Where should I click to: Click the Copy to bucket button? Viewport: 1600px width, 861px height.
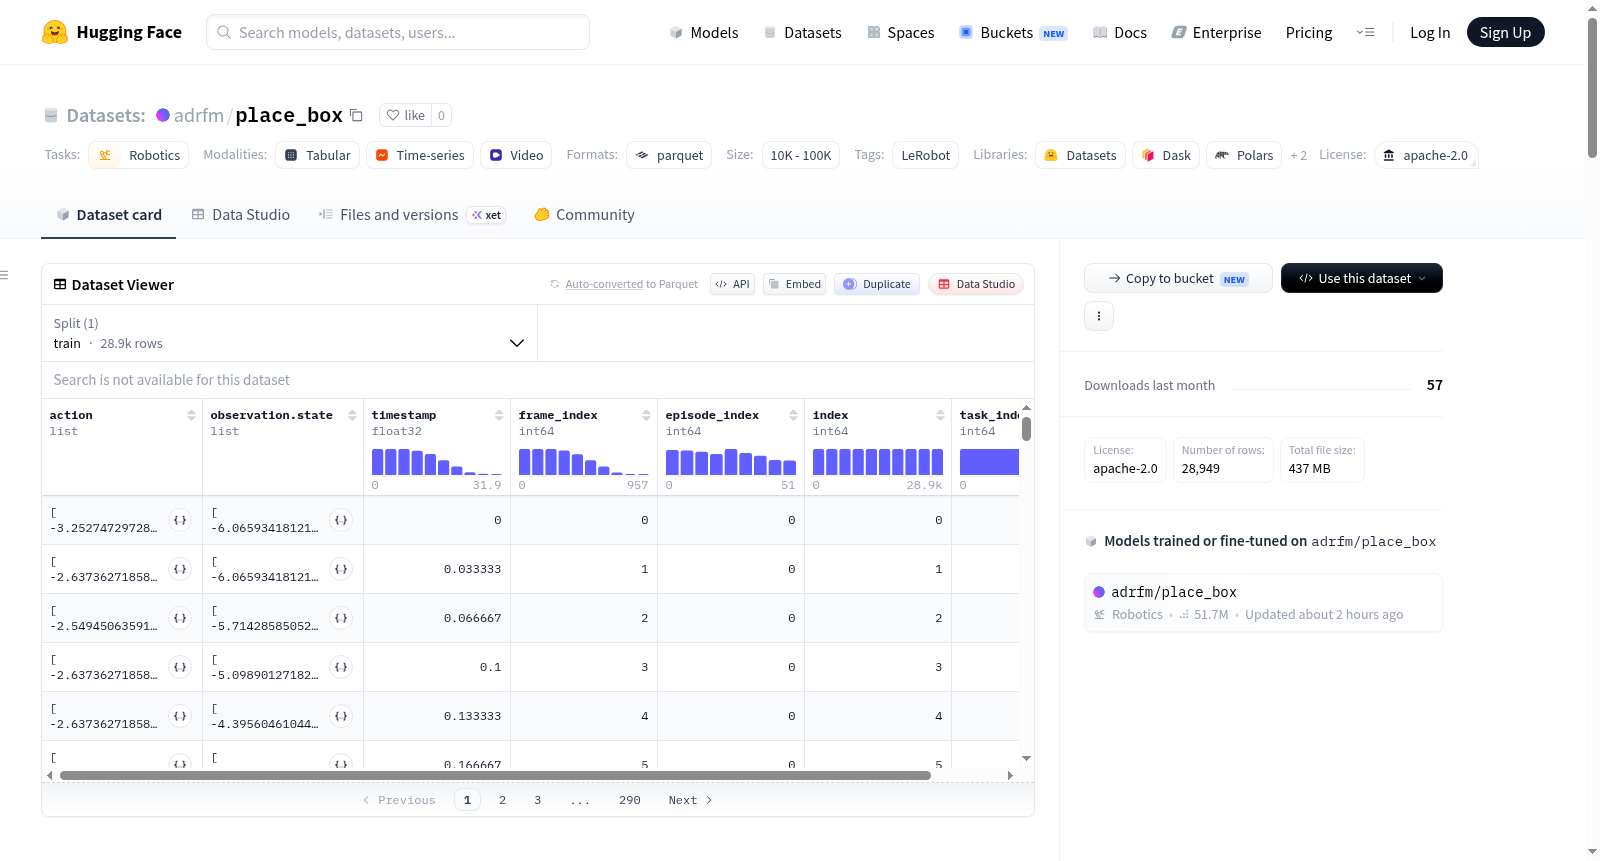click(x=1178, y=278)
